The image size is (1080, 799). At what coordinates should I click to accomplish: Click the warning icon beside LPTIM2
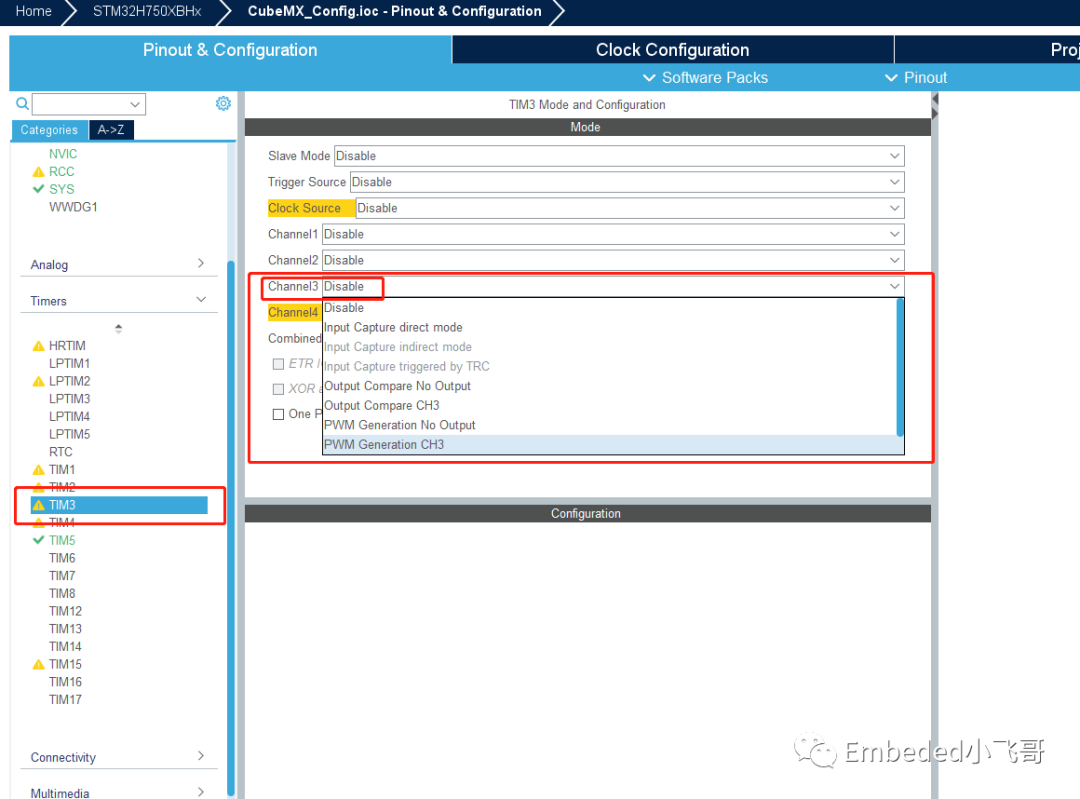point(39,381)
